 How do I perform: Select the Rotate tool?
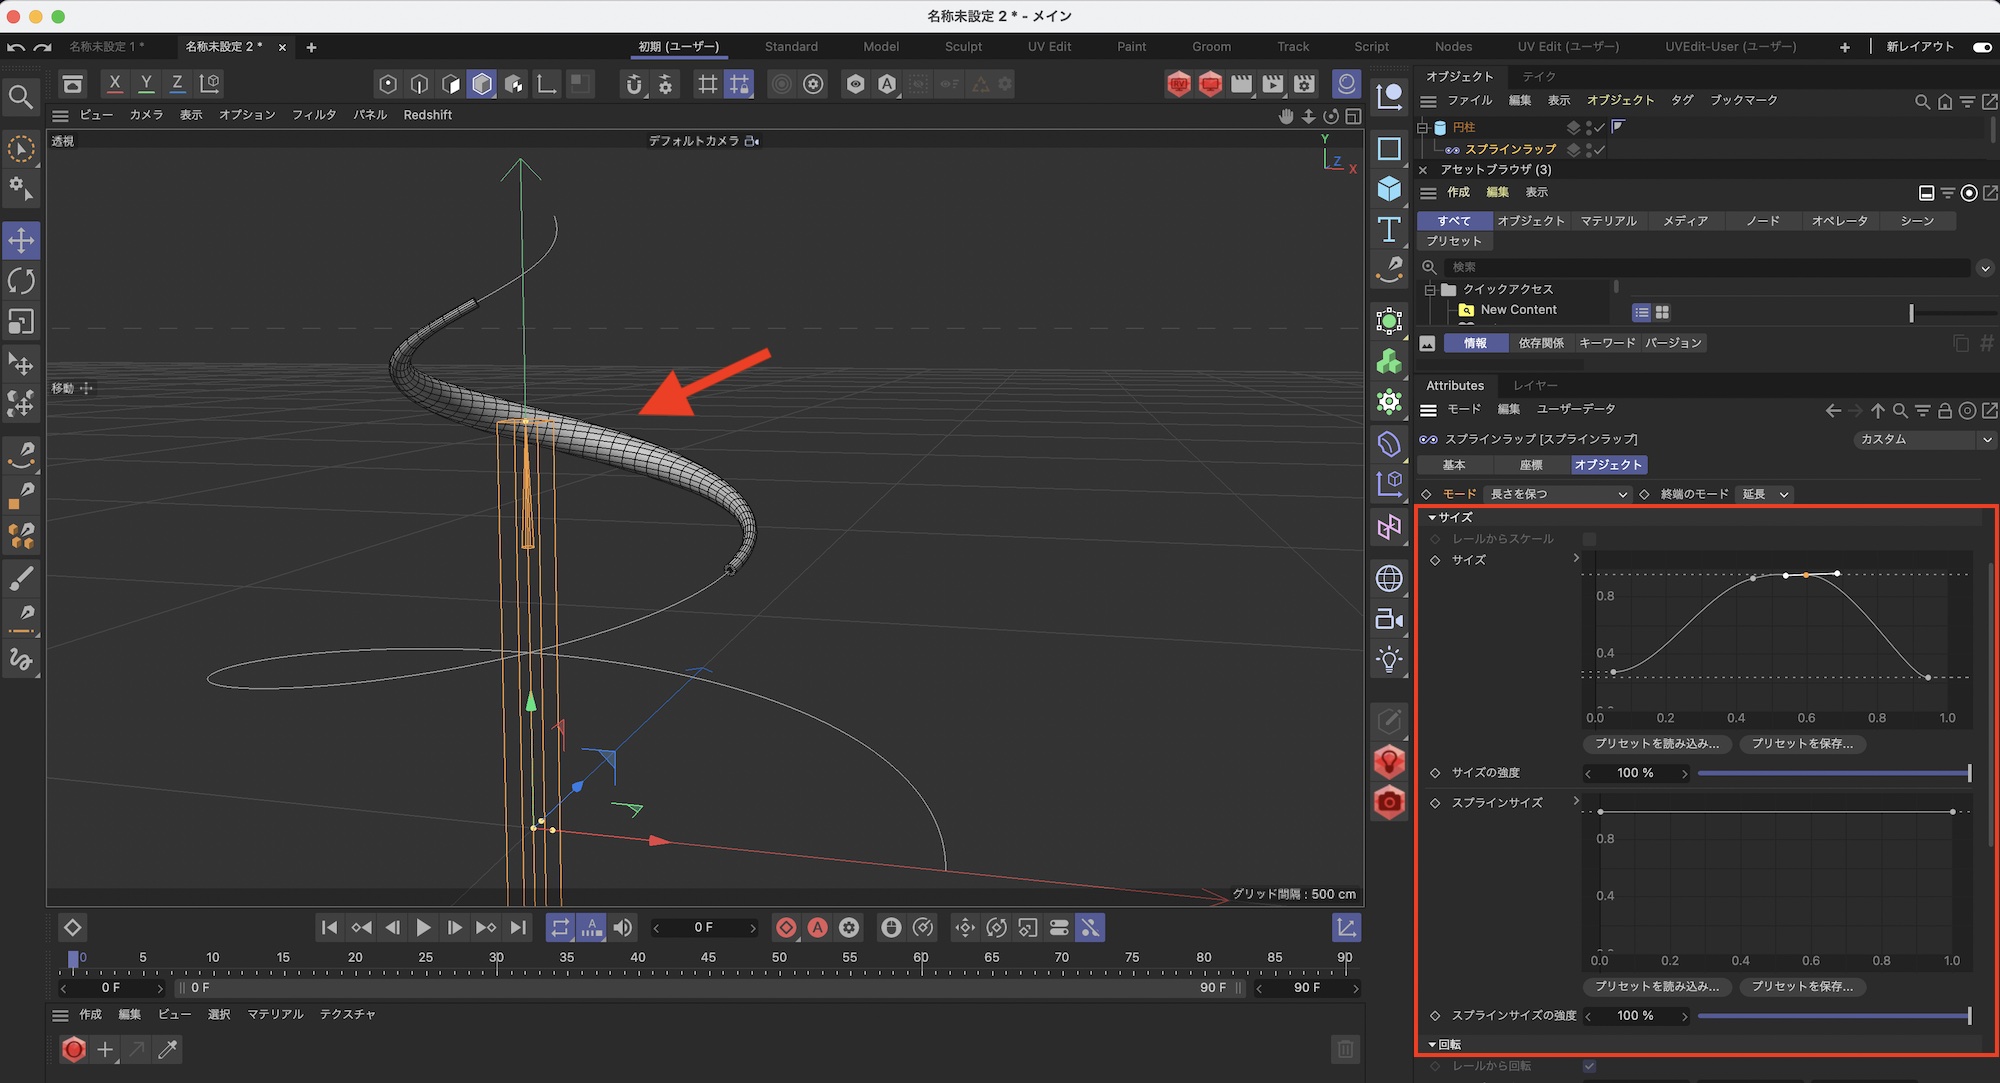coord(21,281)
